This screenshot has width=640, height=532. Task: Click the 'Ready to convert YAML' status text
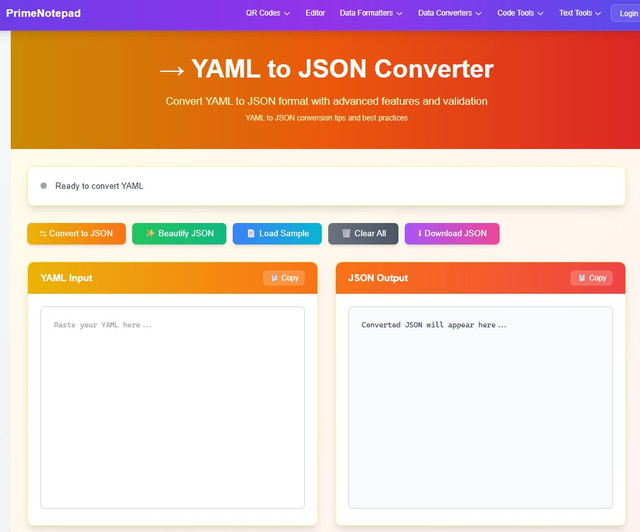(x=99, y=186)
